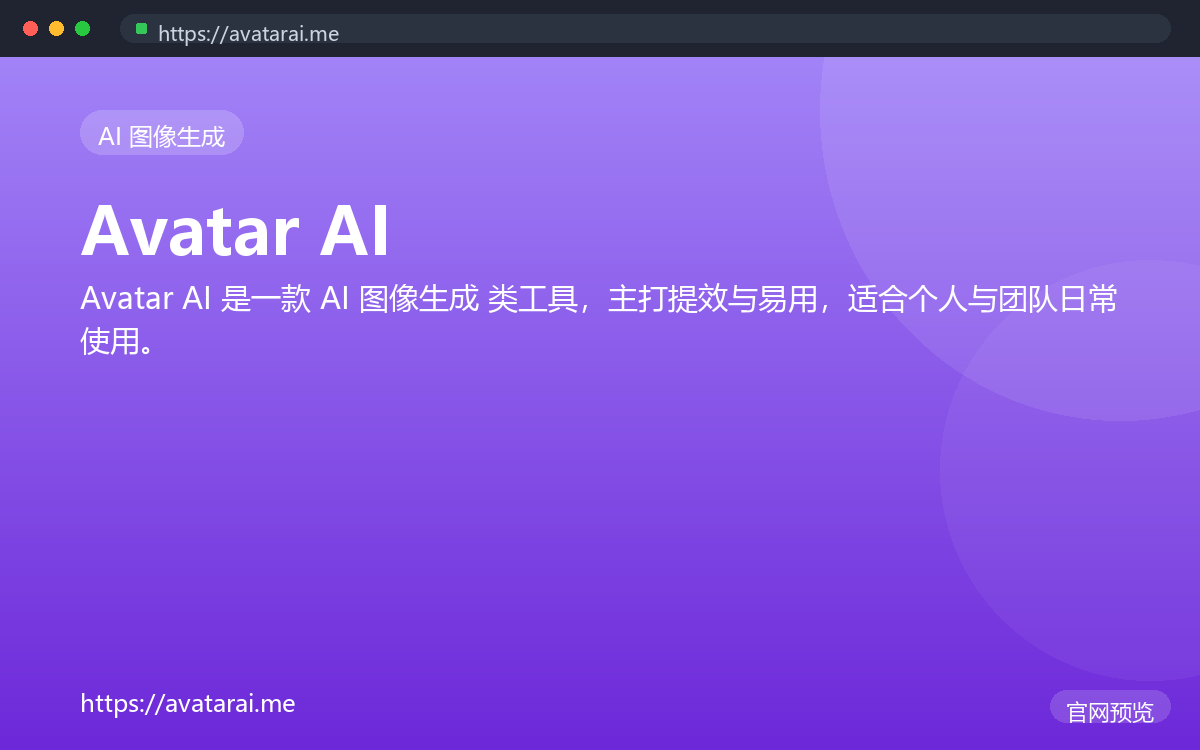Click the 官网预览 button
This screenshot has width=1200, height=750.
pos(1110,707)
